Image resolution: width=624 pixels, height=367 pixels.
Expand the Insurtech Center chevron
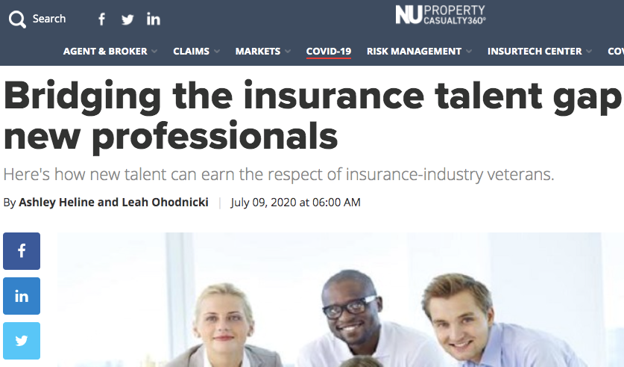pyautogui.click(x=589, y=51)
